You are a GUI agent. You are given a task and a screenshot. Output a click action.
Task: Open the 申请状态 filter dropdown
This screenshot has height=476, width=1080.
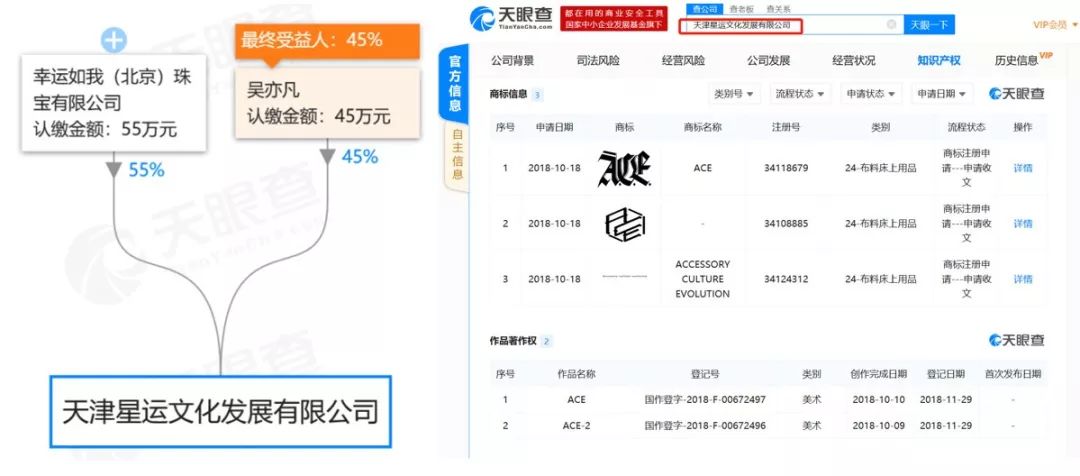[x=871, y=94]
